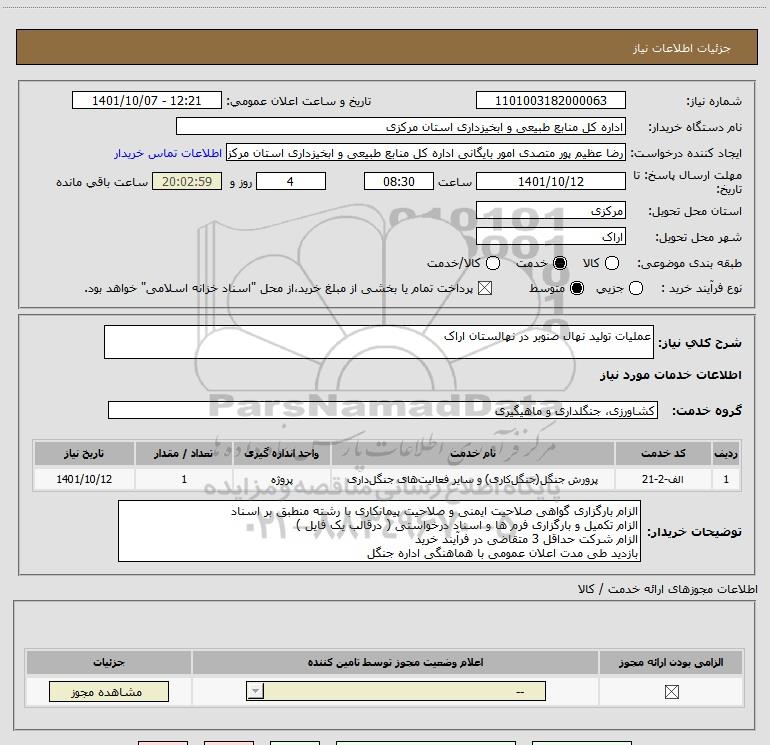770x745 pixels.
Task: Select the کالا/خدمت radio button
Action: (493, 263)
